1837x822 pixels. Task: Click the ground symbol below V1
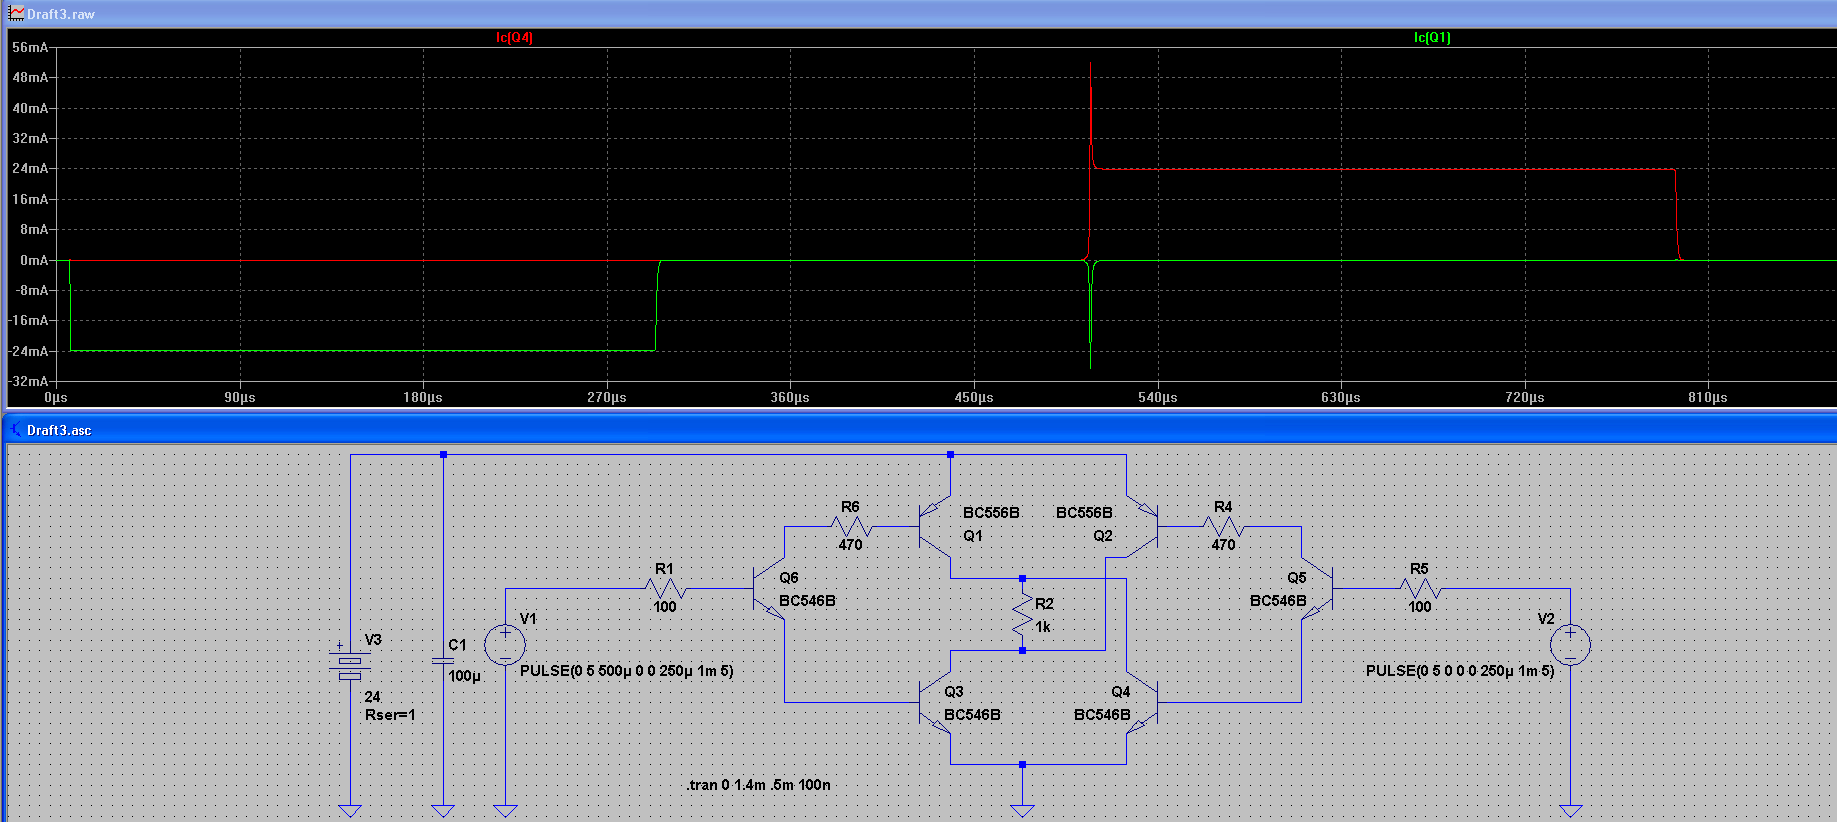pyautogui.click(x=505, y=810)
